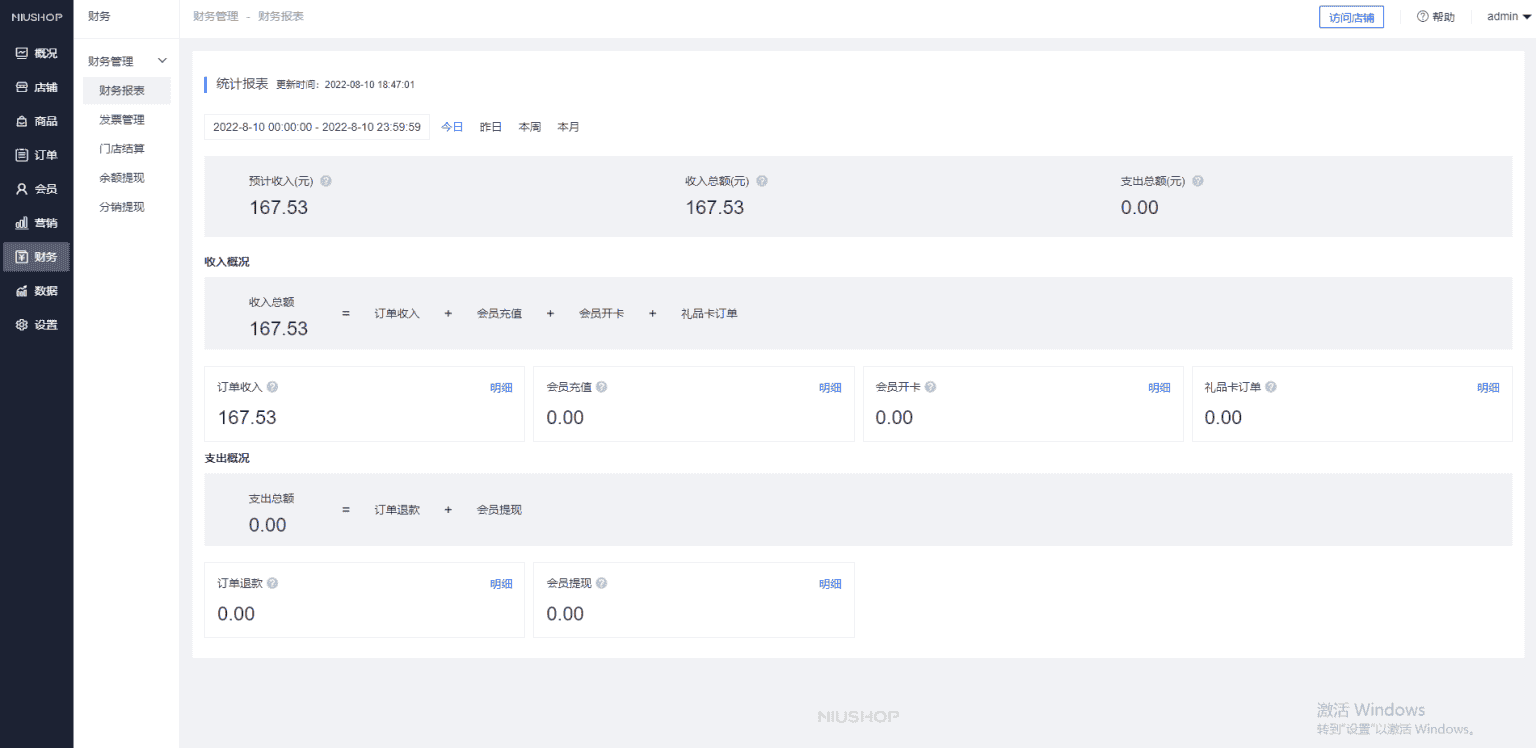Click the 访问店铺 button
Image resolution: width=1536 pixels, height=748 pixels.
(1351, 17)
